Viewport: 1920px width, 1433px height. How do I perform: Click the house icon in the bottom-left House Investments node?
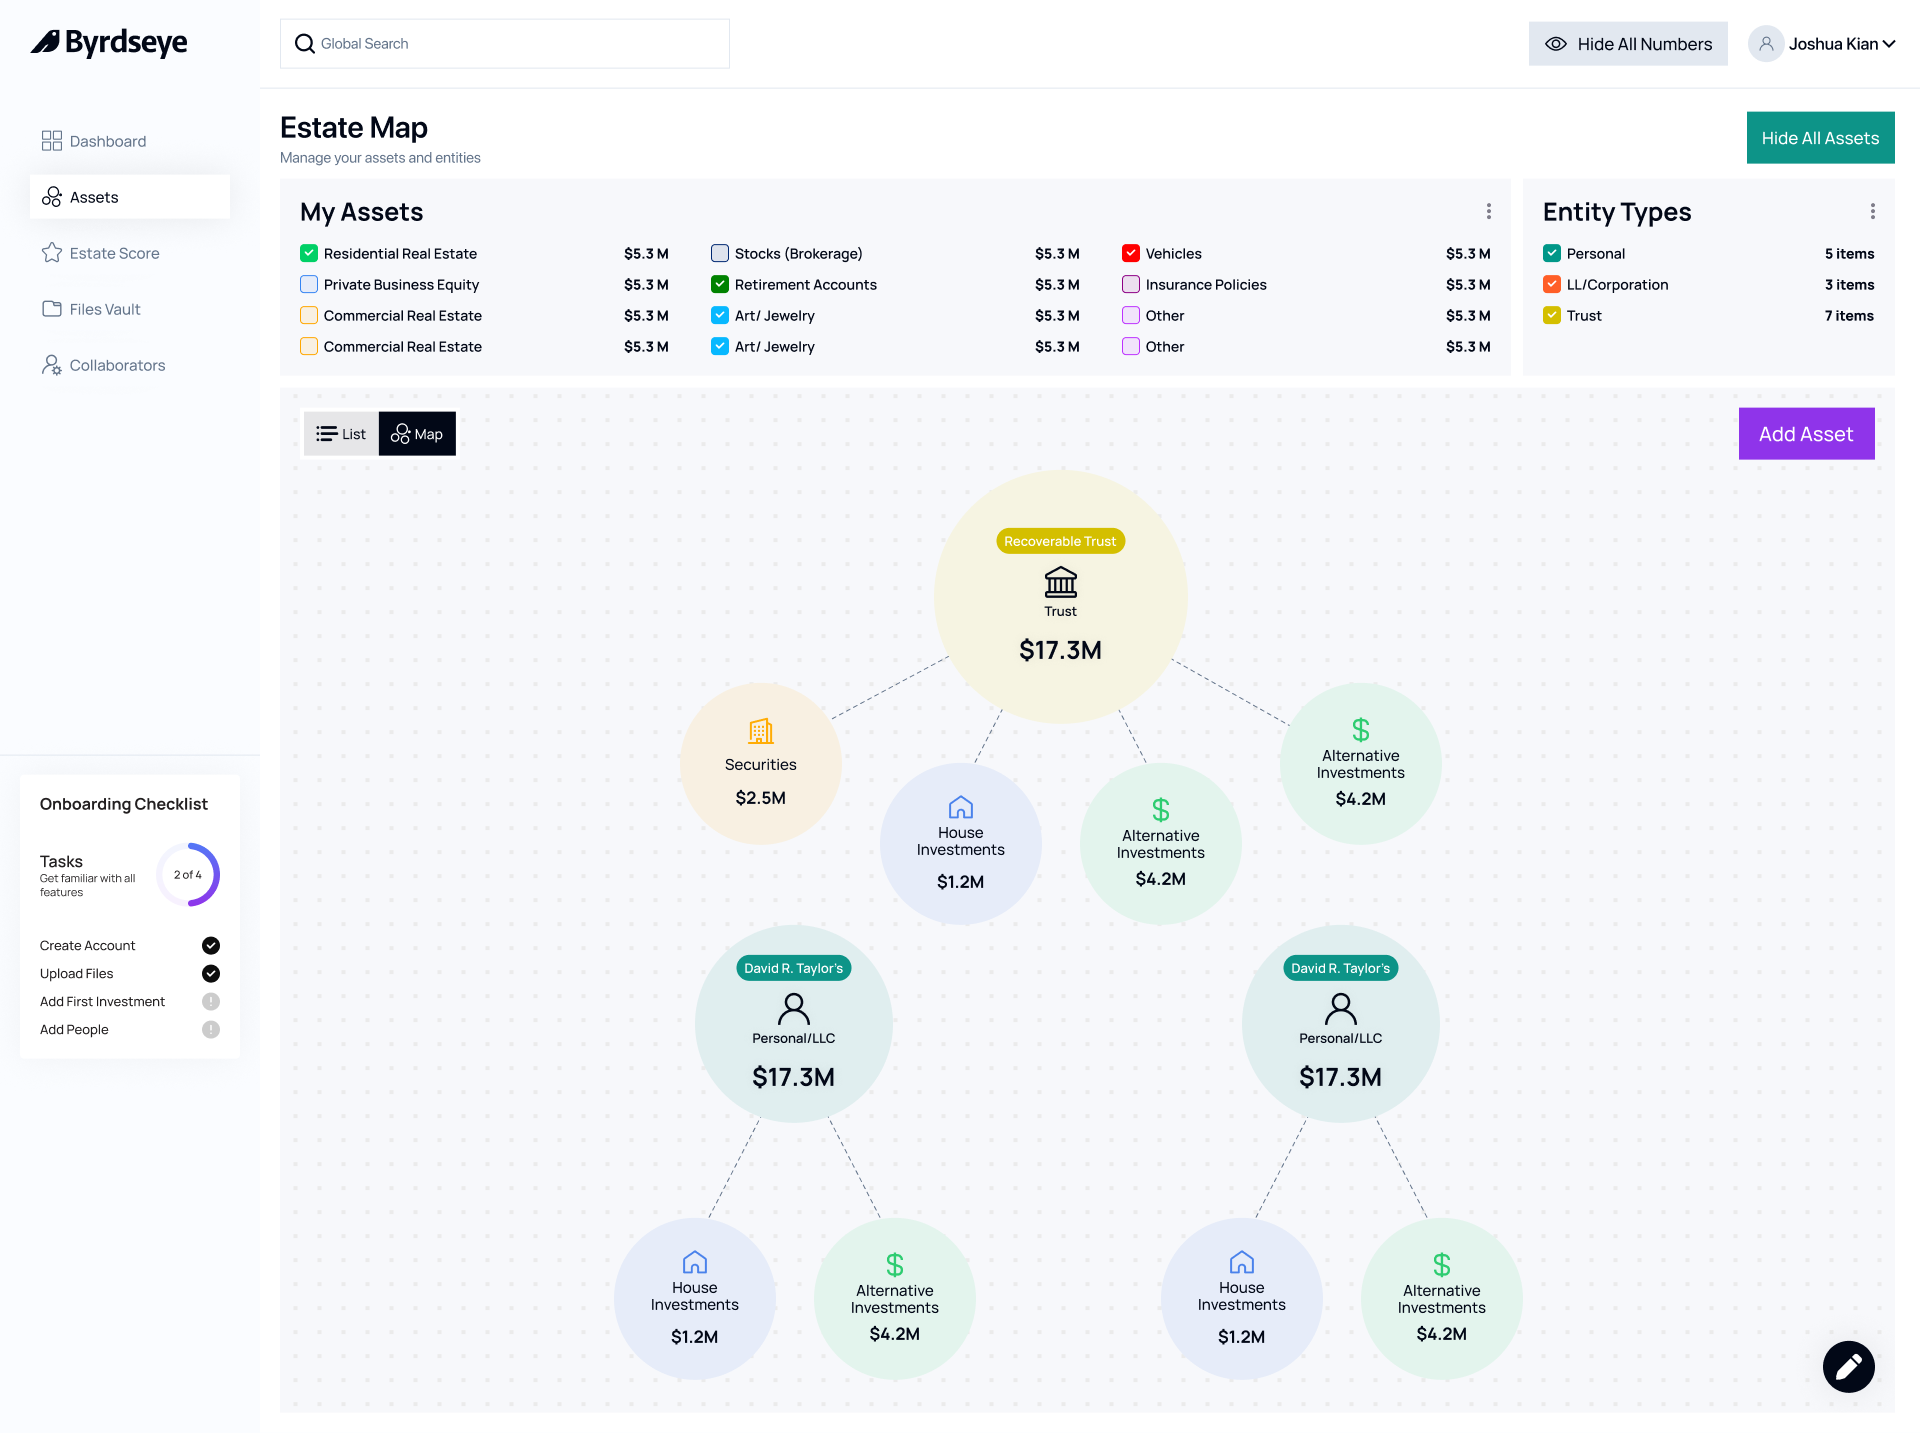tap(695, 1262)
